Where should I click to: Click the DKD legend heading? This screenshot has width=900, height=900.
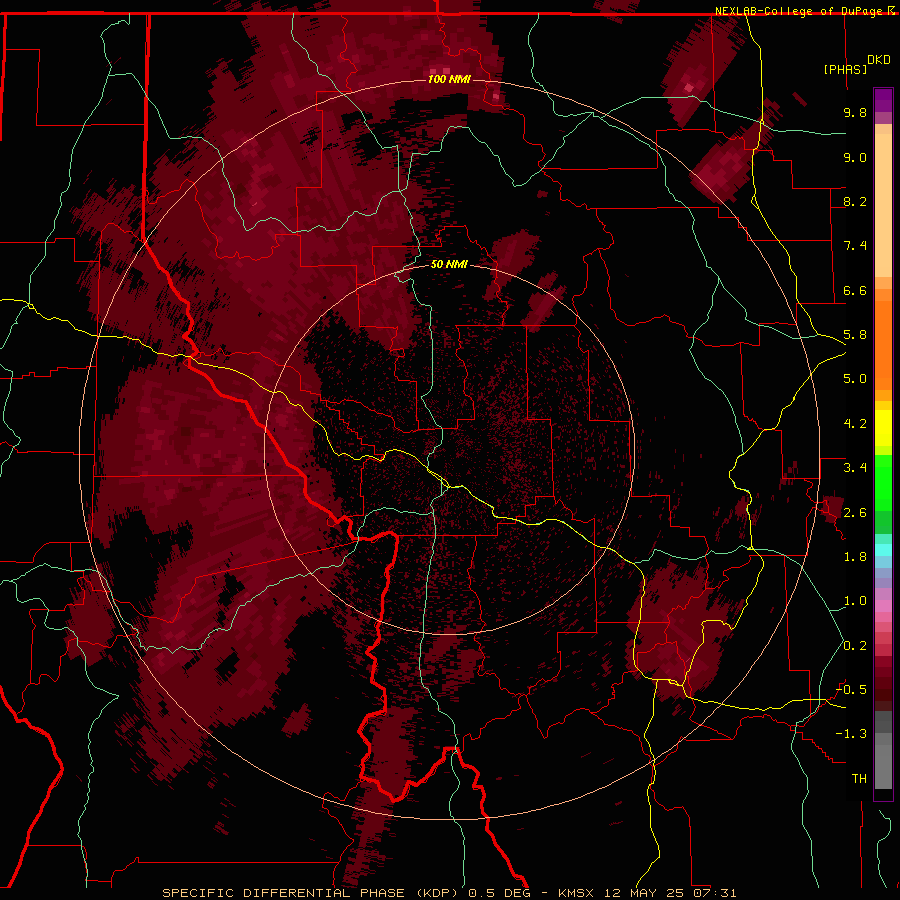(878, 60)
